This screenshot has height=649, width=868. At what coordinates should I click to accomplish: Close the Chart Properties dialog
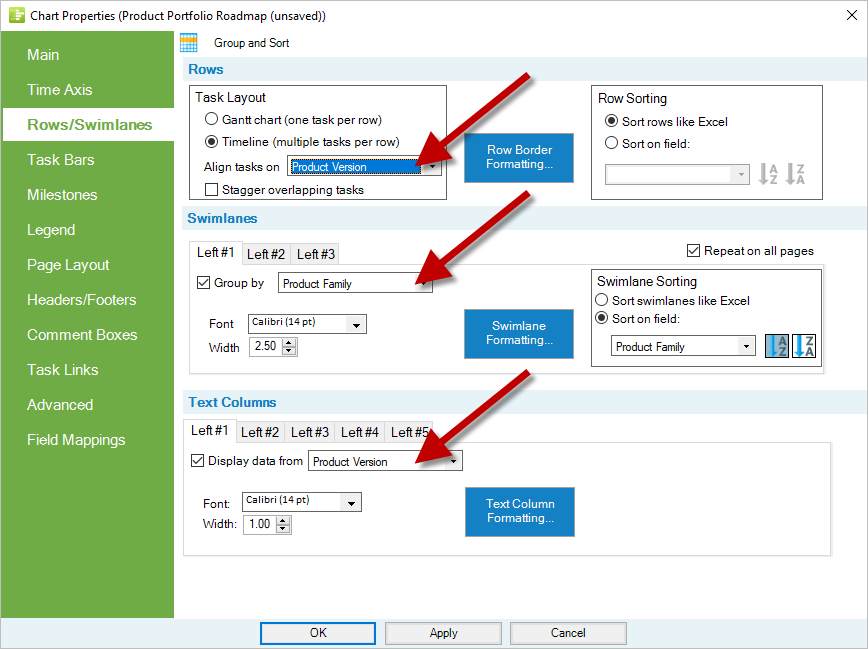852,15
